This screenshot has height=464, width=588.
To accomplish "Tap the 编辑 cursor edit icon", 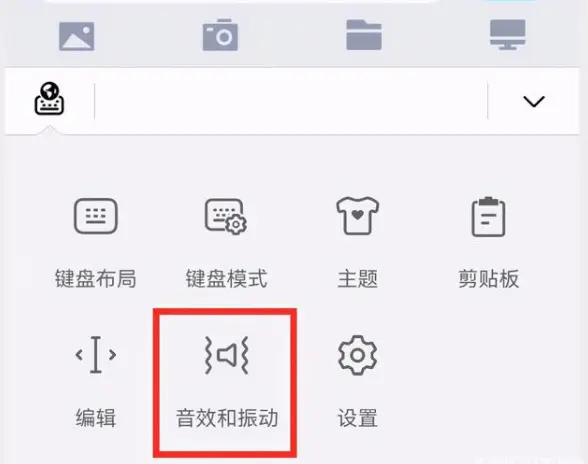I will [96, 354].
